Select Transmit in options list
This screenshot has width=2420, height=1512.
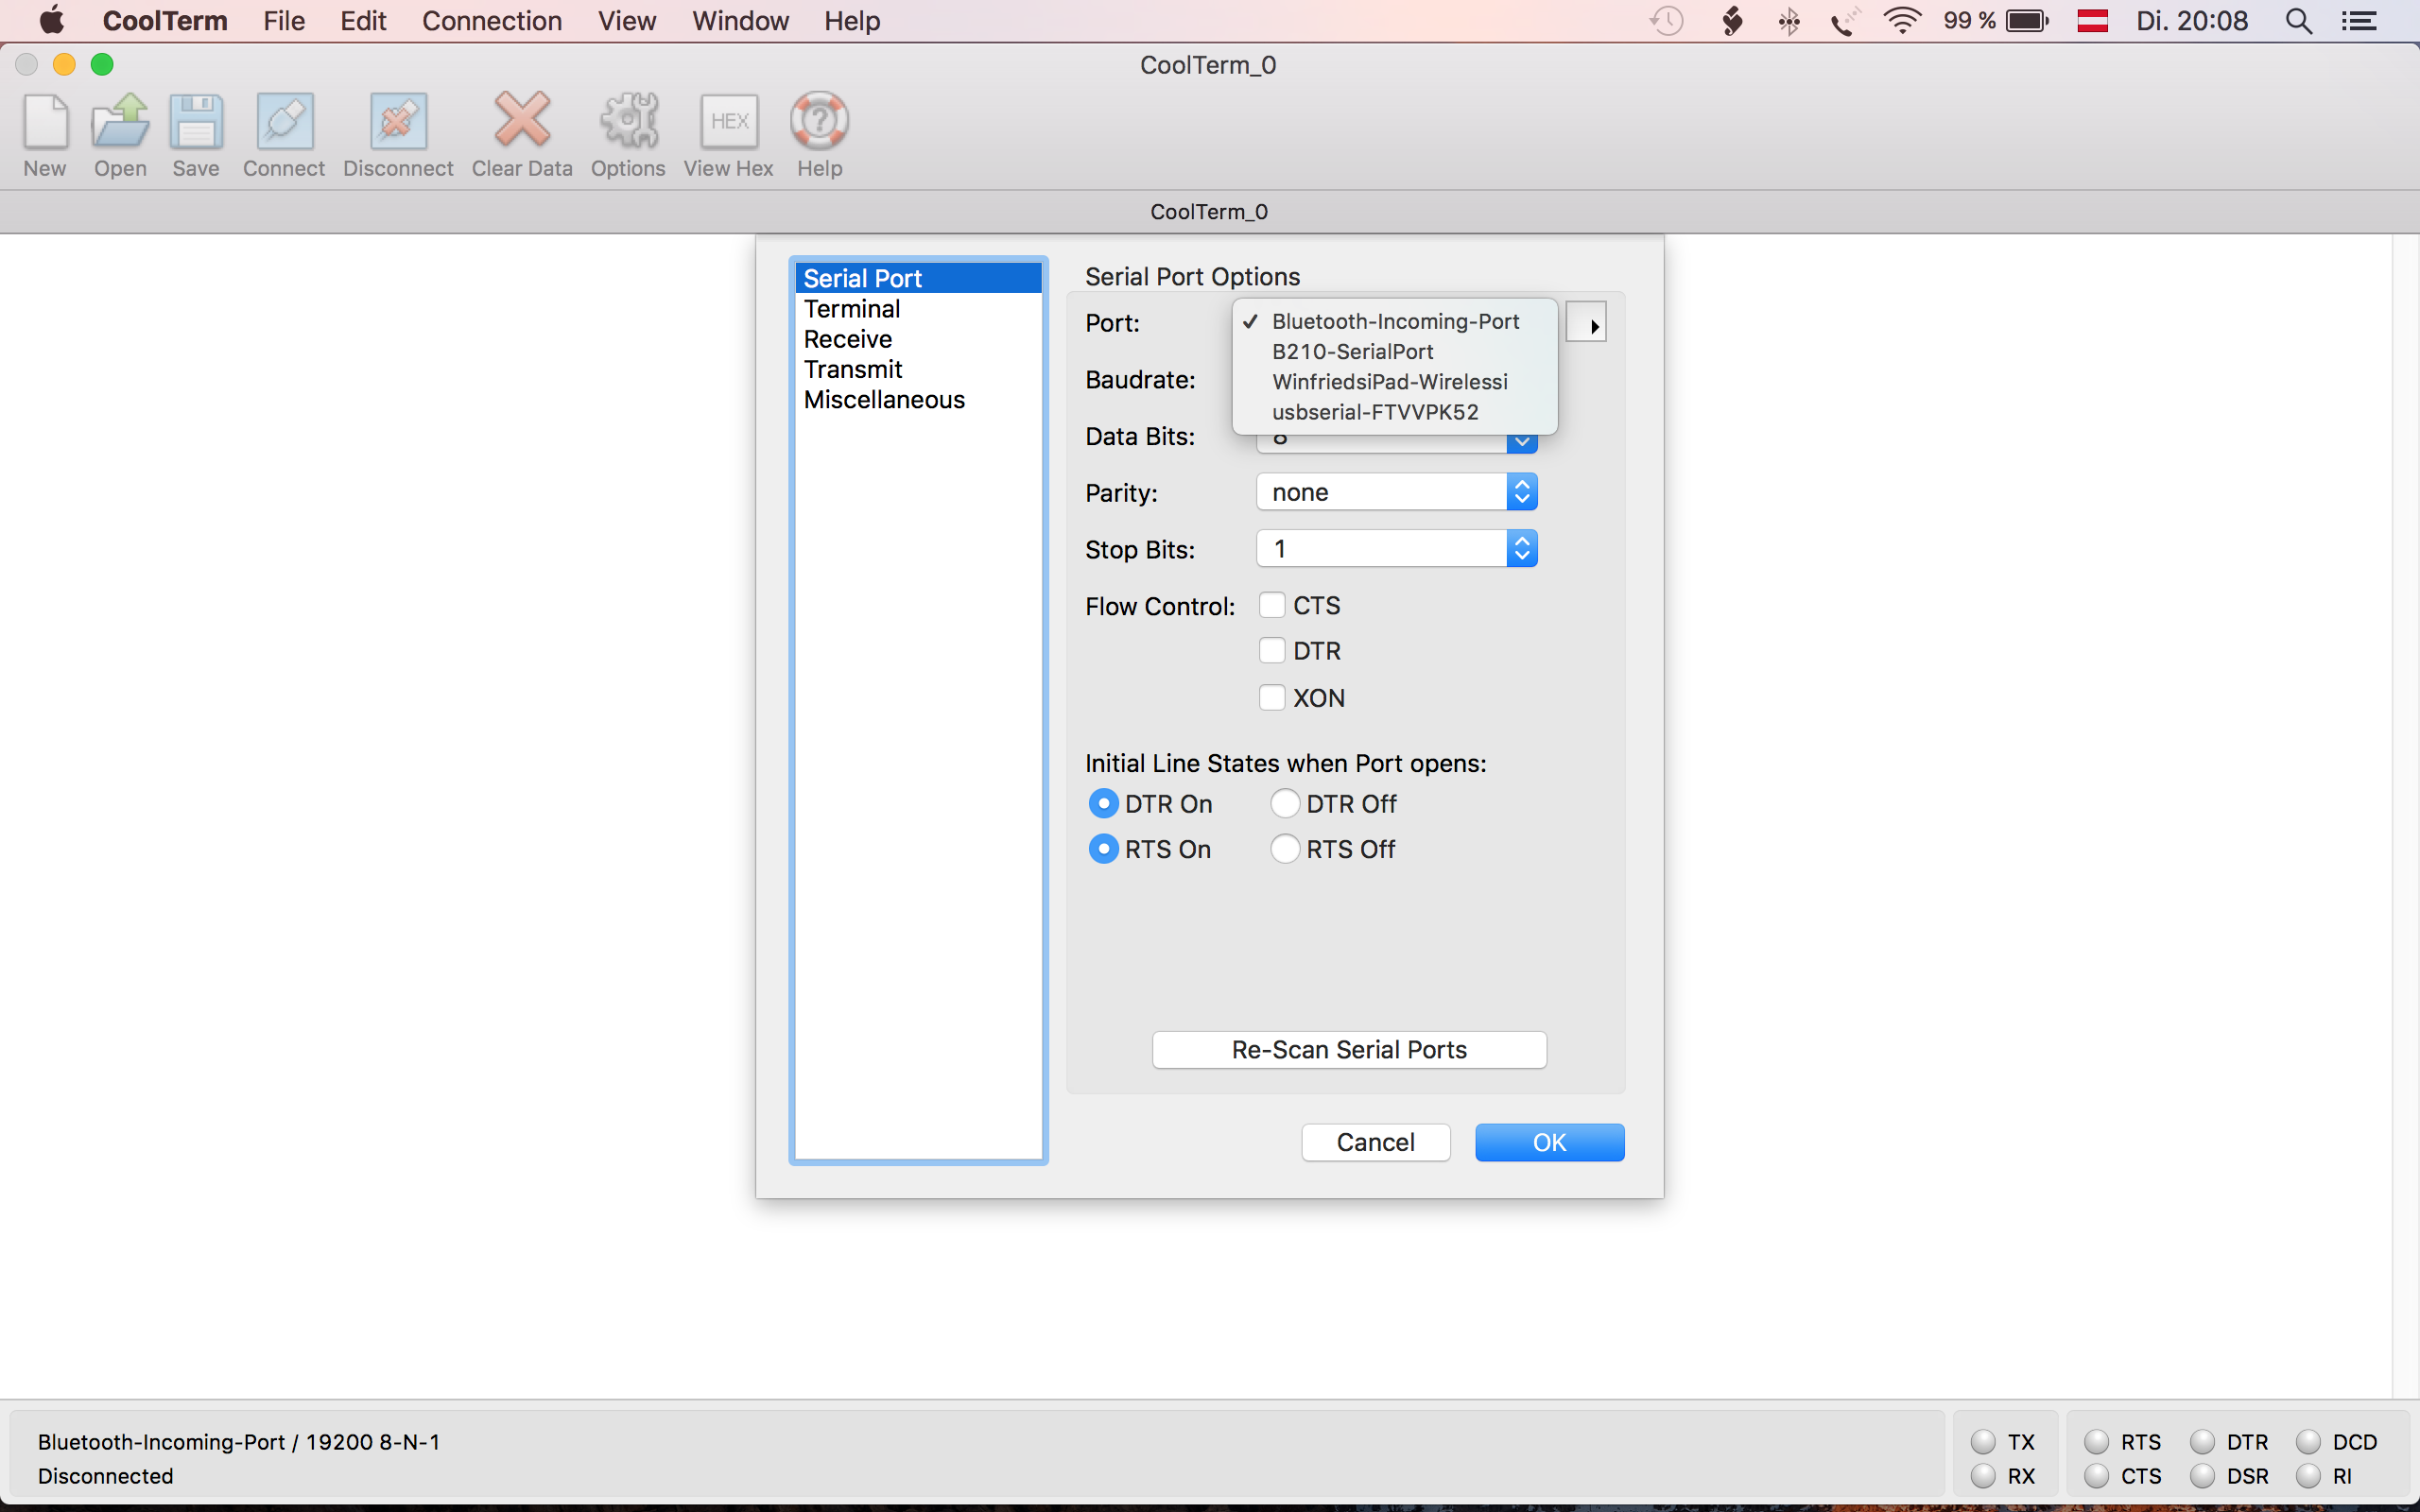point(918,369)
